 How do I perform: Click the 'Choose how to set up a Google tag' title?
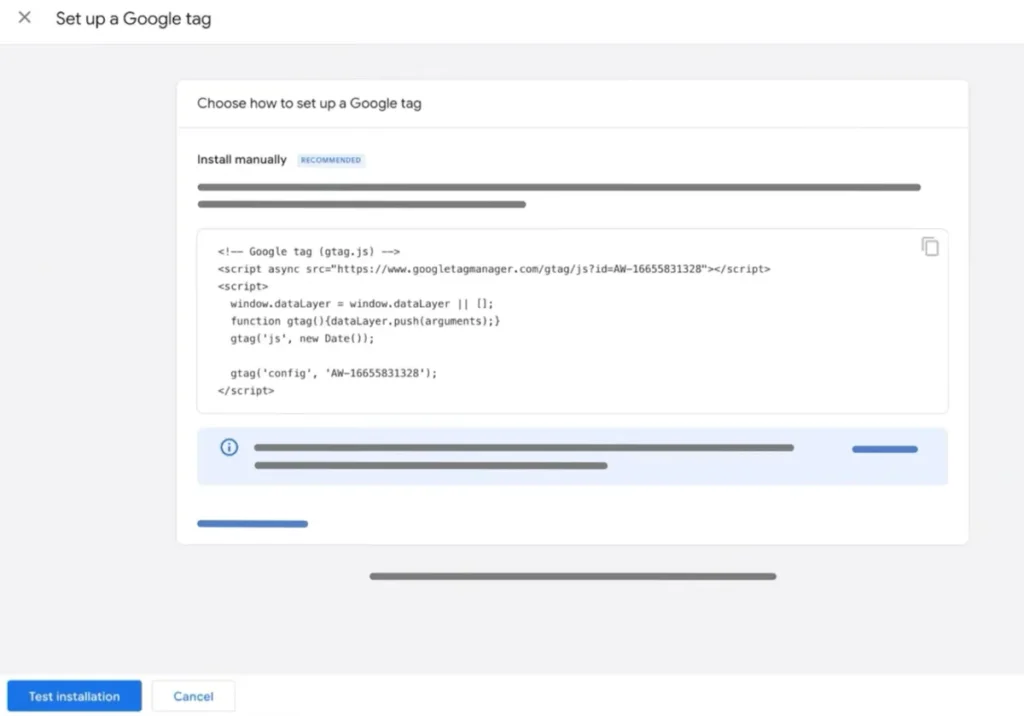309,103
